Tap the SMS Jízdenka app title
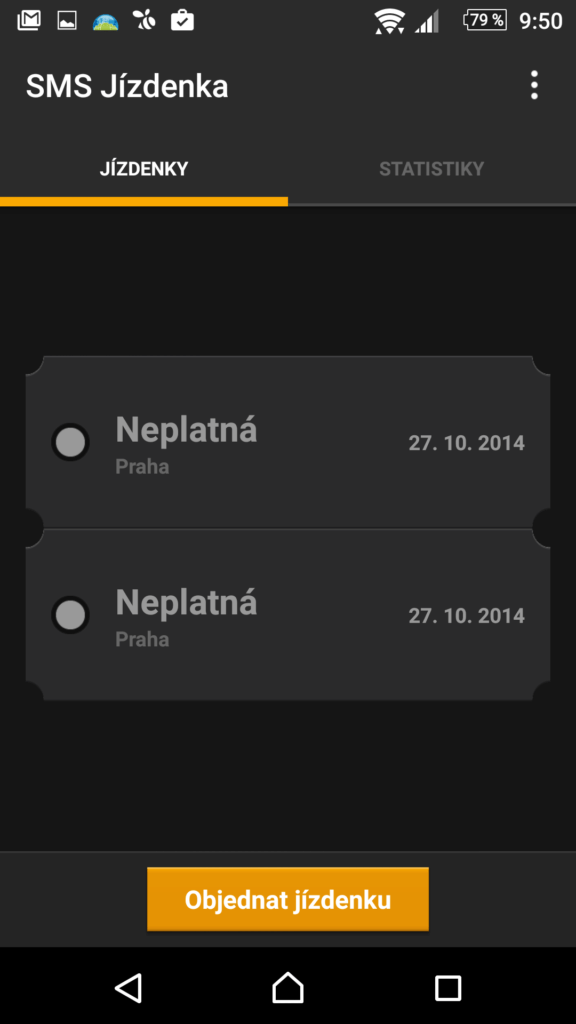576x1024 pixels. (x=127, y=86)
